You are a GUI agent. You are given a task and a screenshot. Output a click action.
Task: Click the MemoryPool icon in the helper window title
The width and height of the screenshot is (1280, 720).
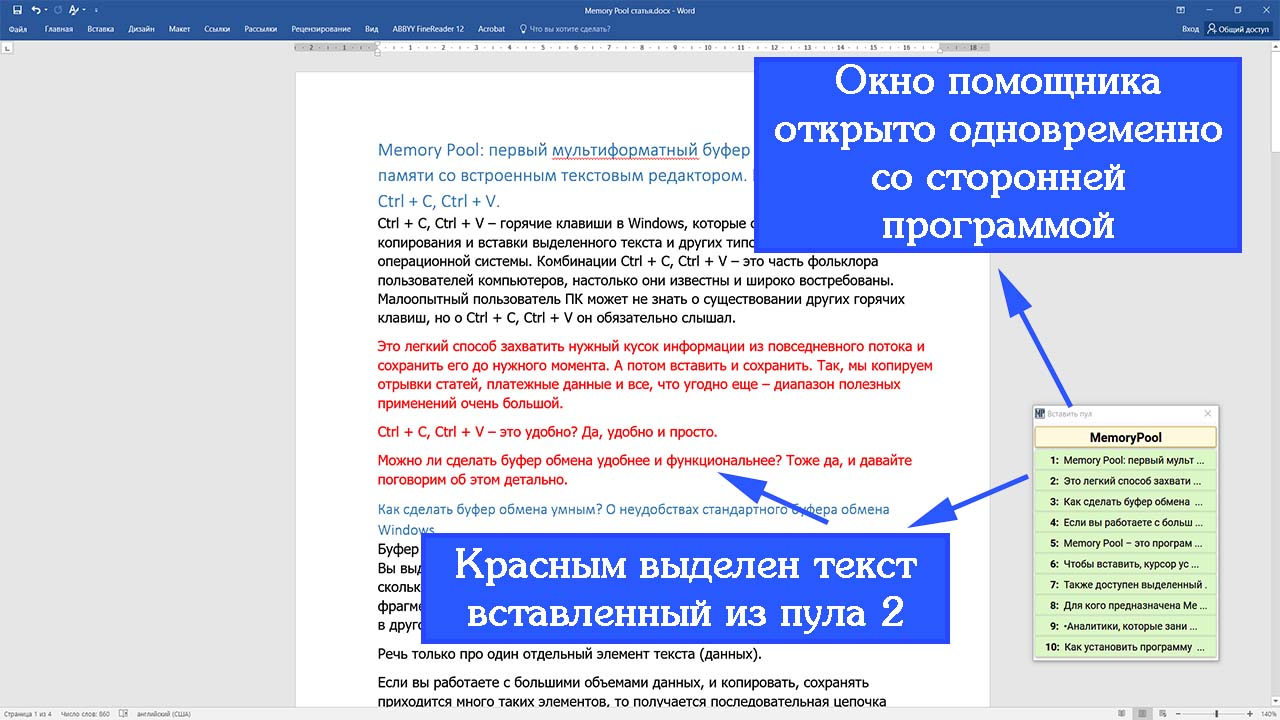1042,412
